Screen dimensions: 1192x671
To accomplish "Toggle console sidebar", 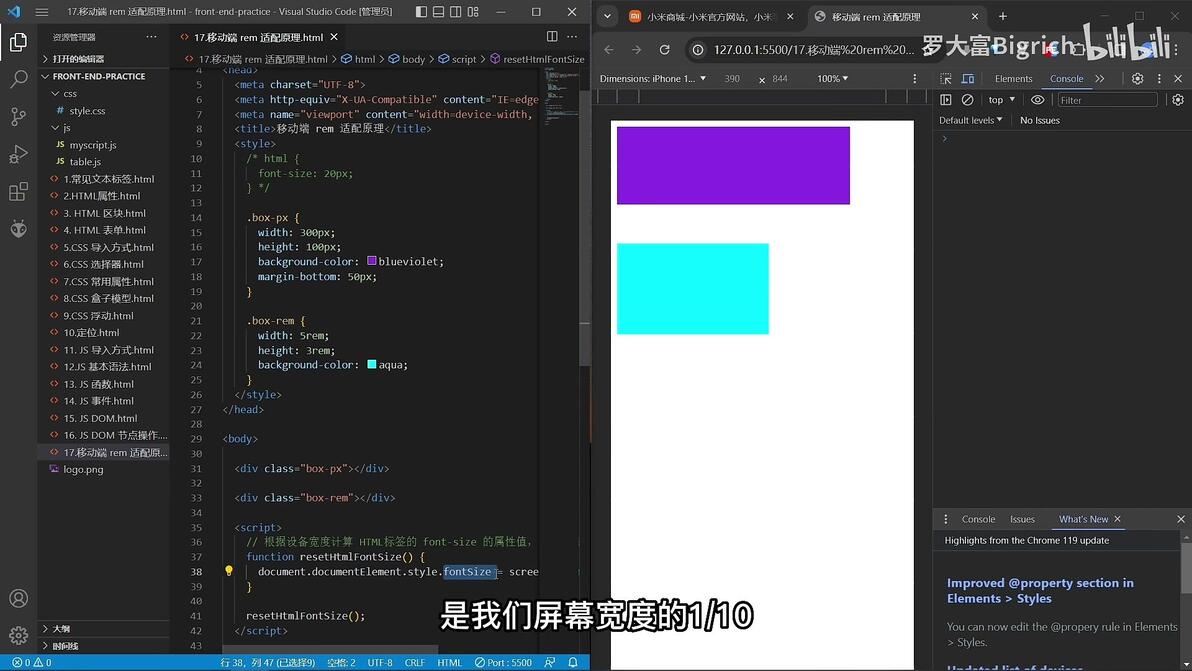I will coord(946,100).
